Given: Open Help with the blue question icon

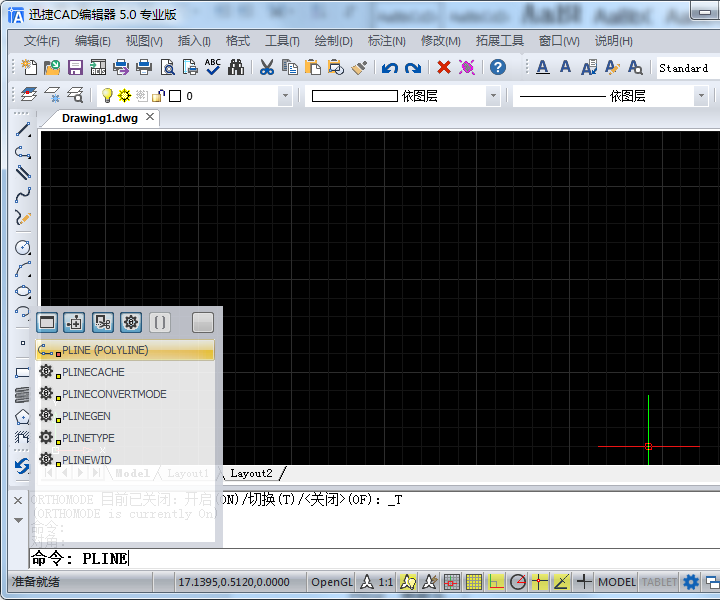Looking at the screenshot, I should click(498, 67).
